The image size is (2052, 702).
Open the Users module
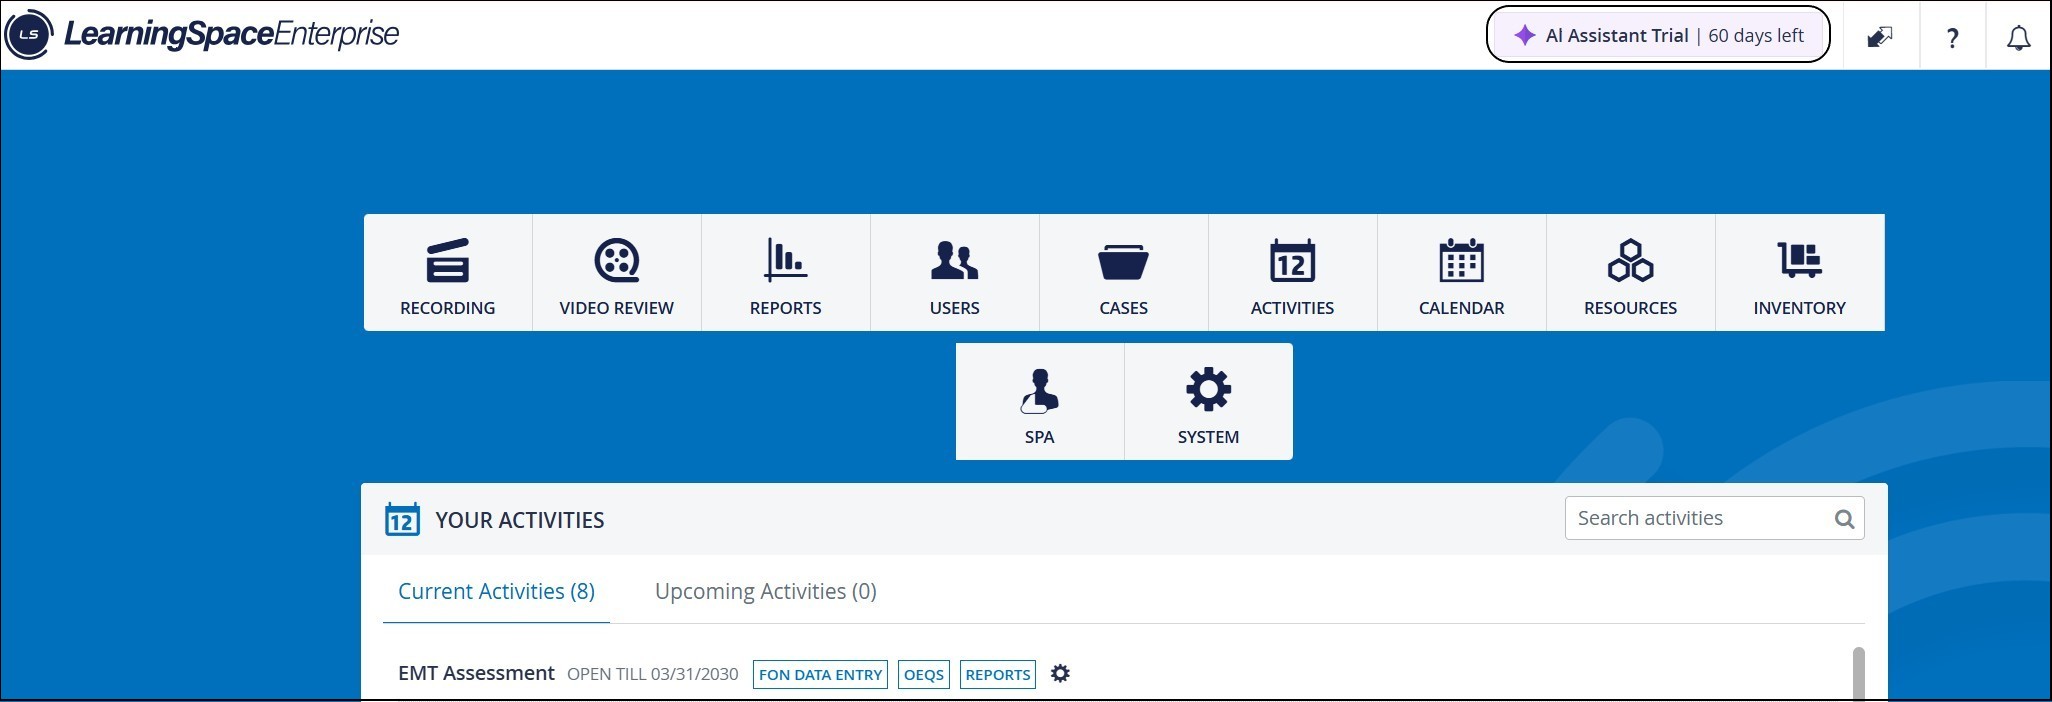point(955,272)
